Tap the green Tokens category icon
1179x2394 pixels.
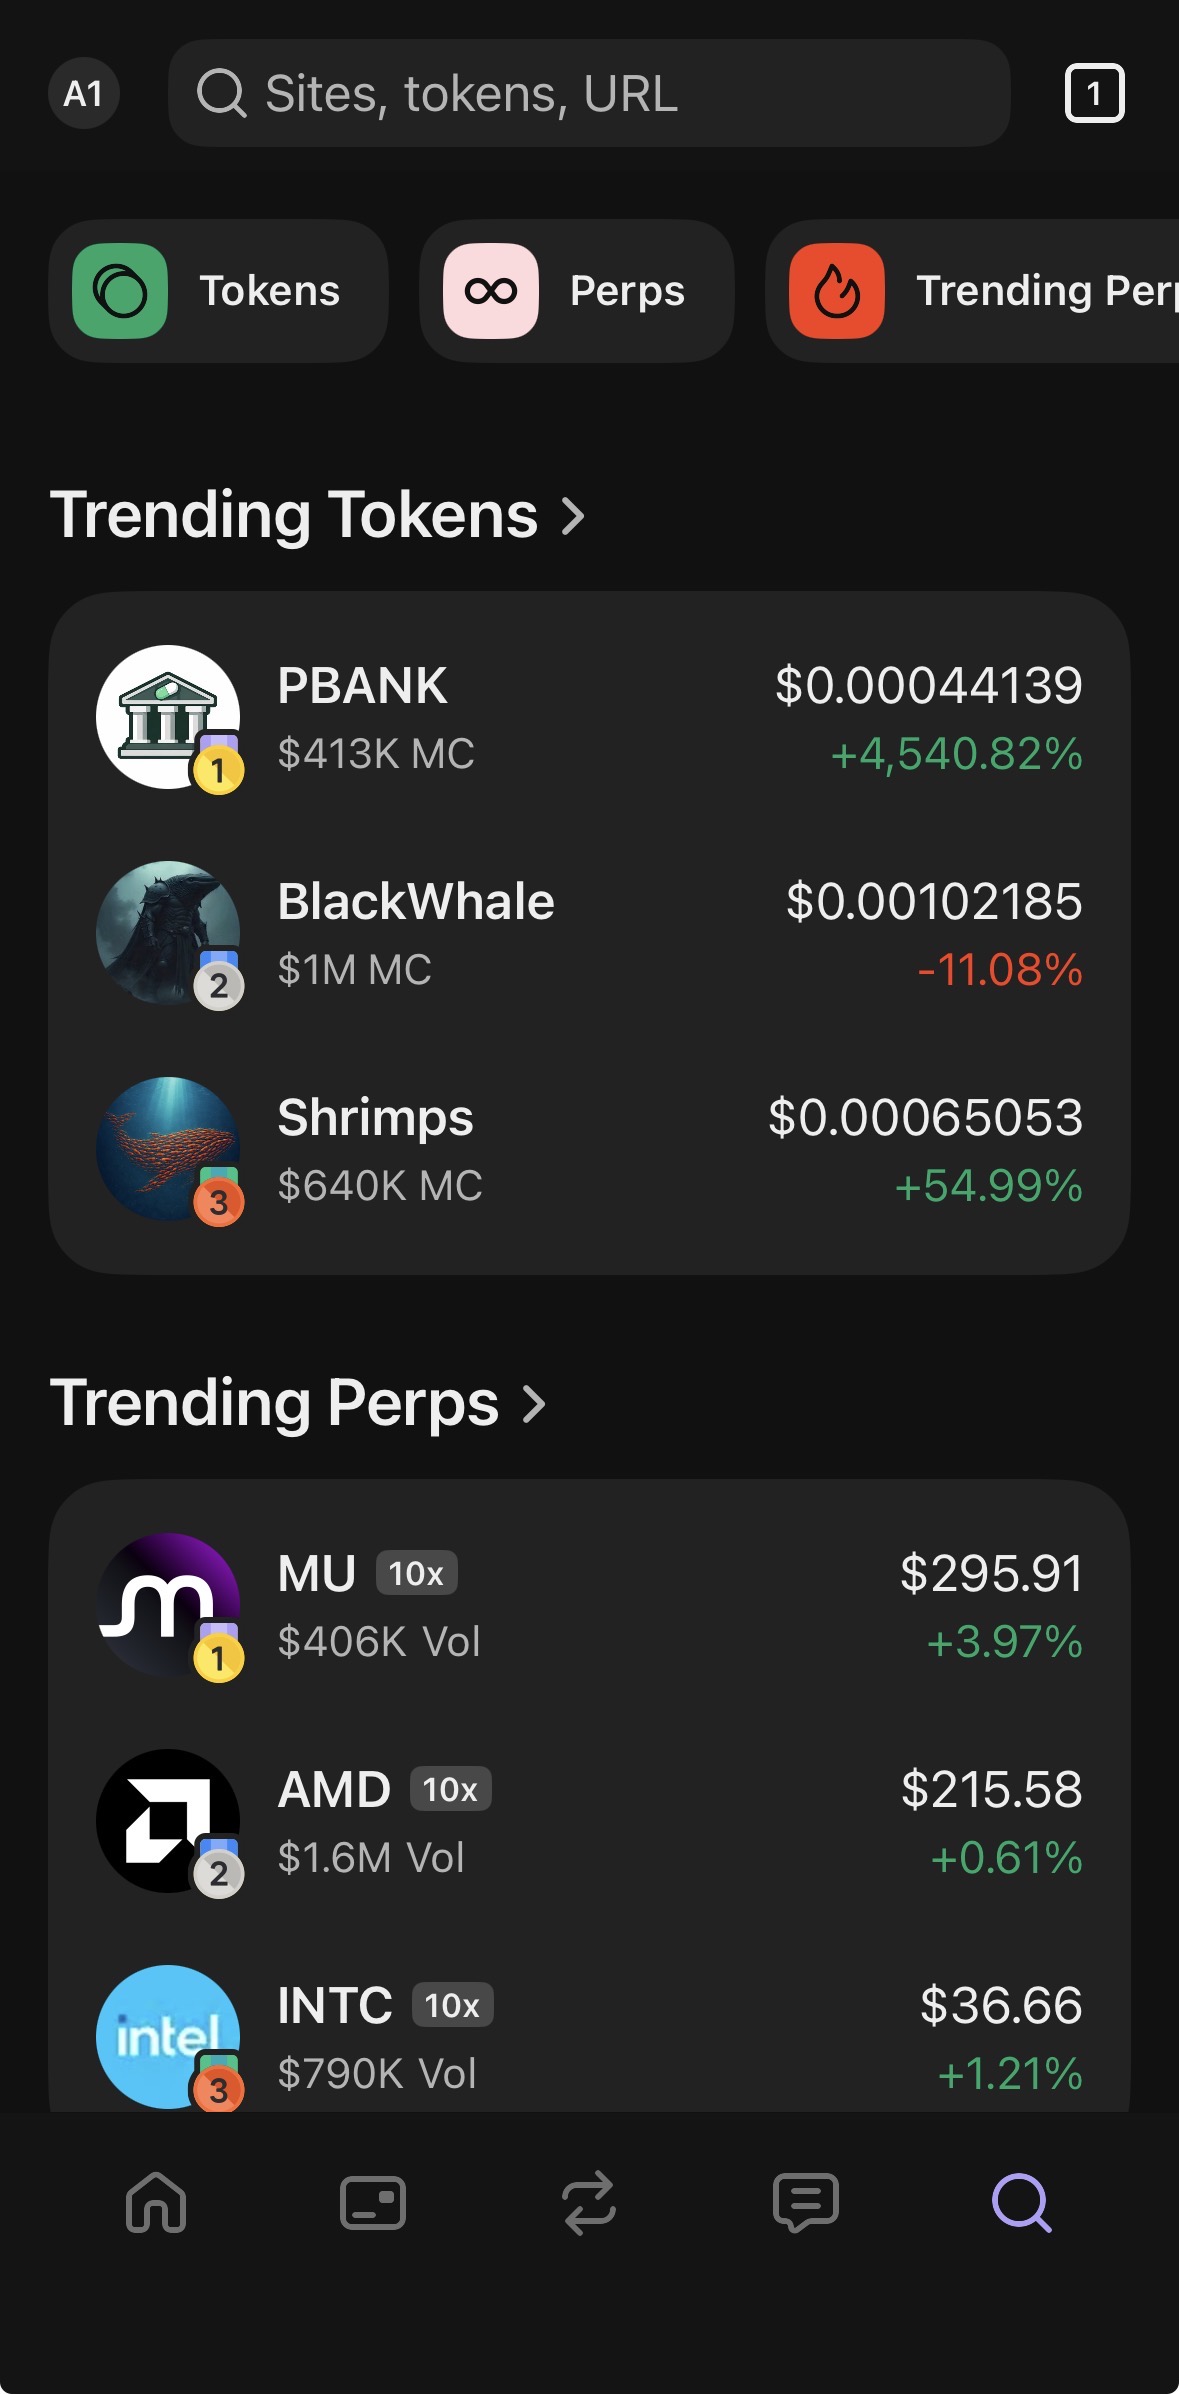tap(120, 291)
